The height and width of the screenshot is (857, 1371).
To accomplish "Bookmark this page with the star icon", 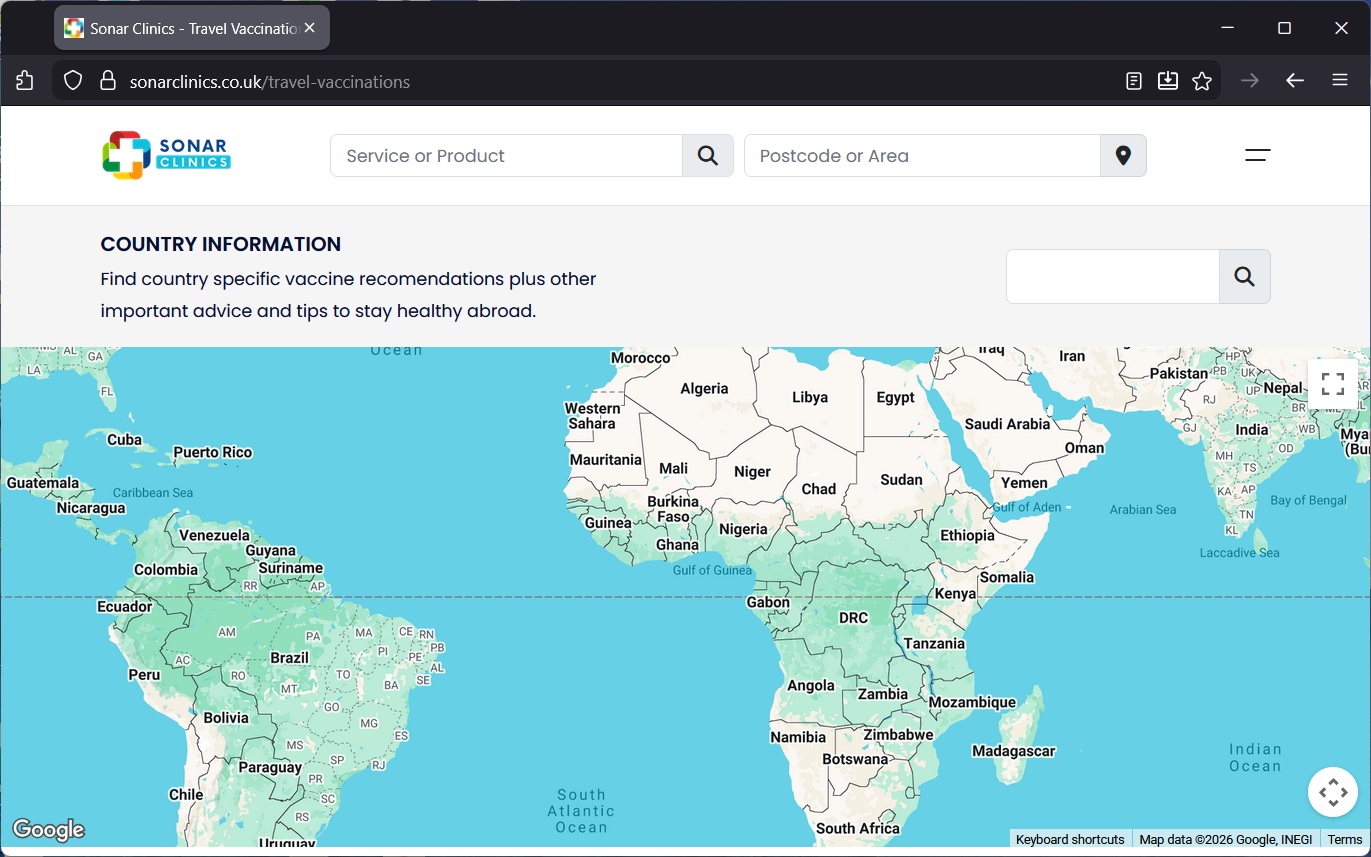I will 1202,81.
